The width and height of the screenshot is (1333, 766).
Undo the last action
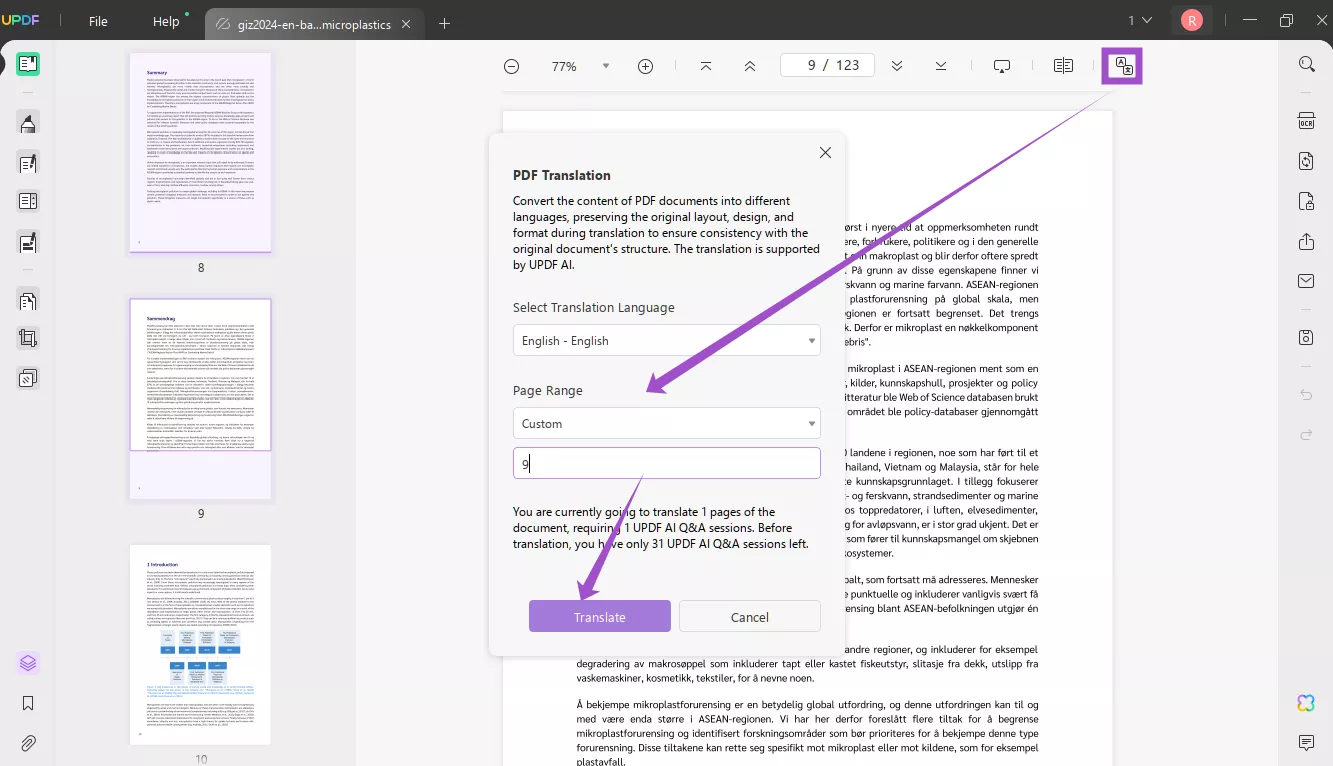click(x=1306, y=395)
